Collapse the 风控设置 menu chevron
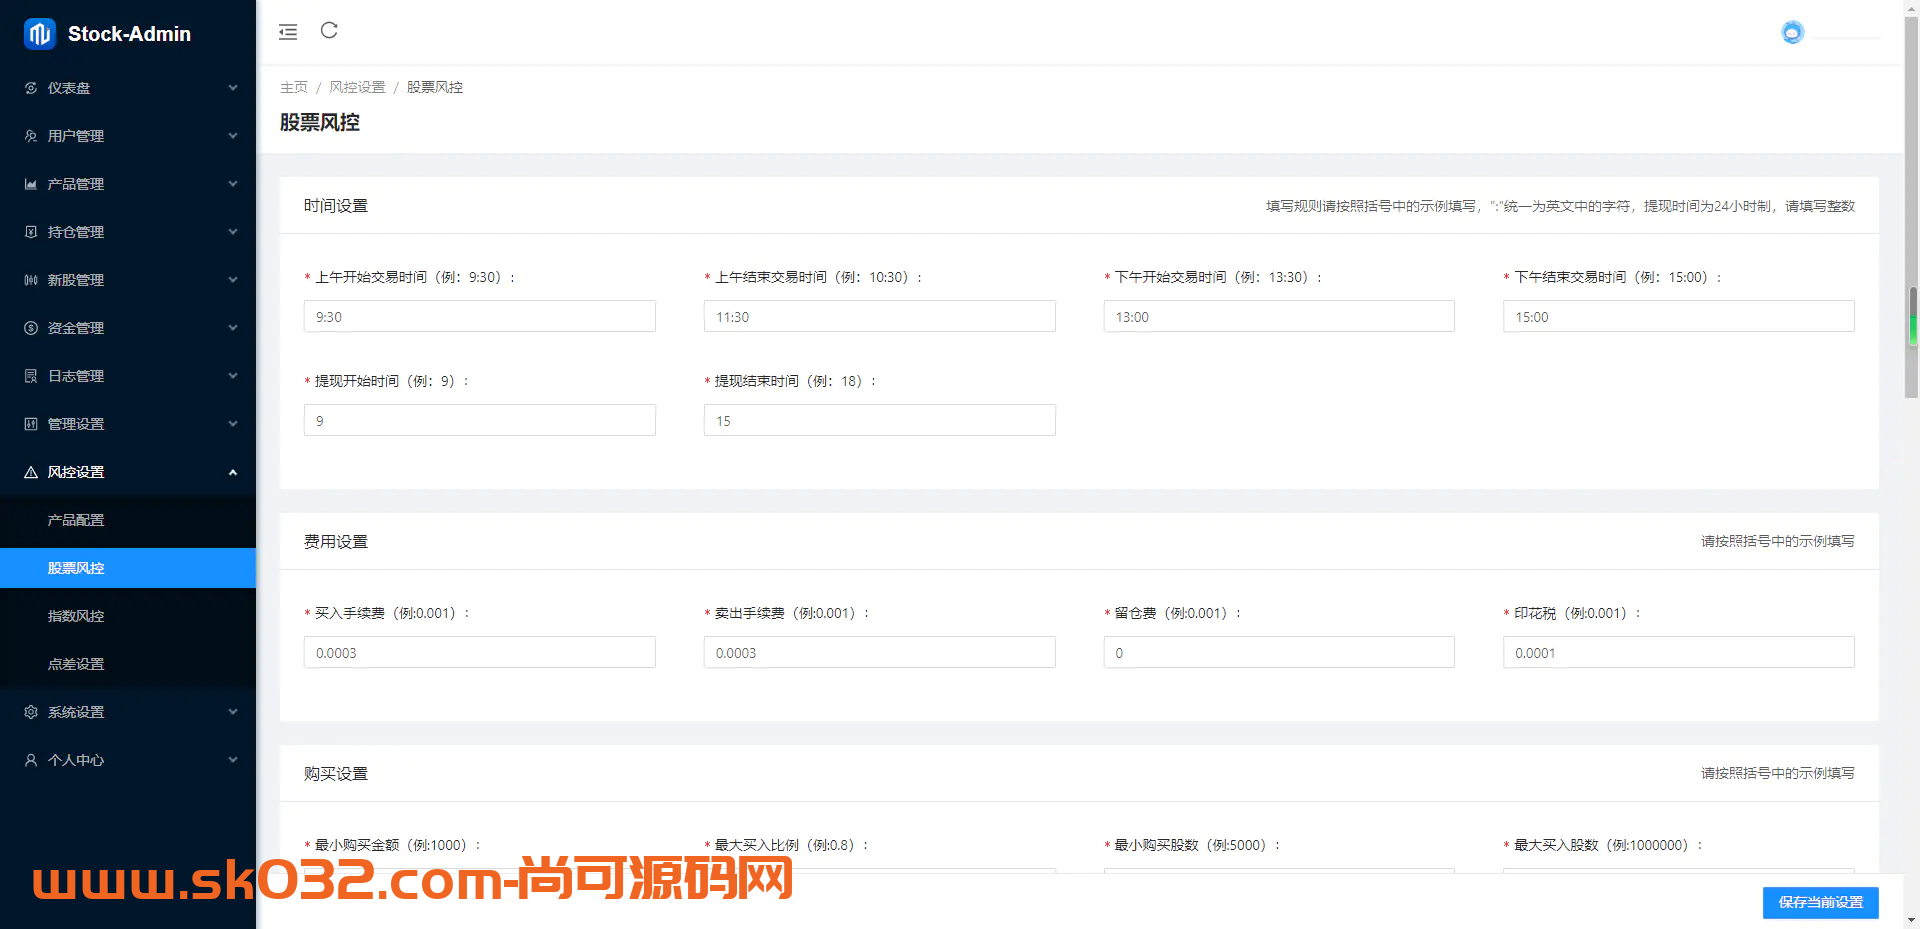Screen dimensions: 1920x929 point(233,472)
